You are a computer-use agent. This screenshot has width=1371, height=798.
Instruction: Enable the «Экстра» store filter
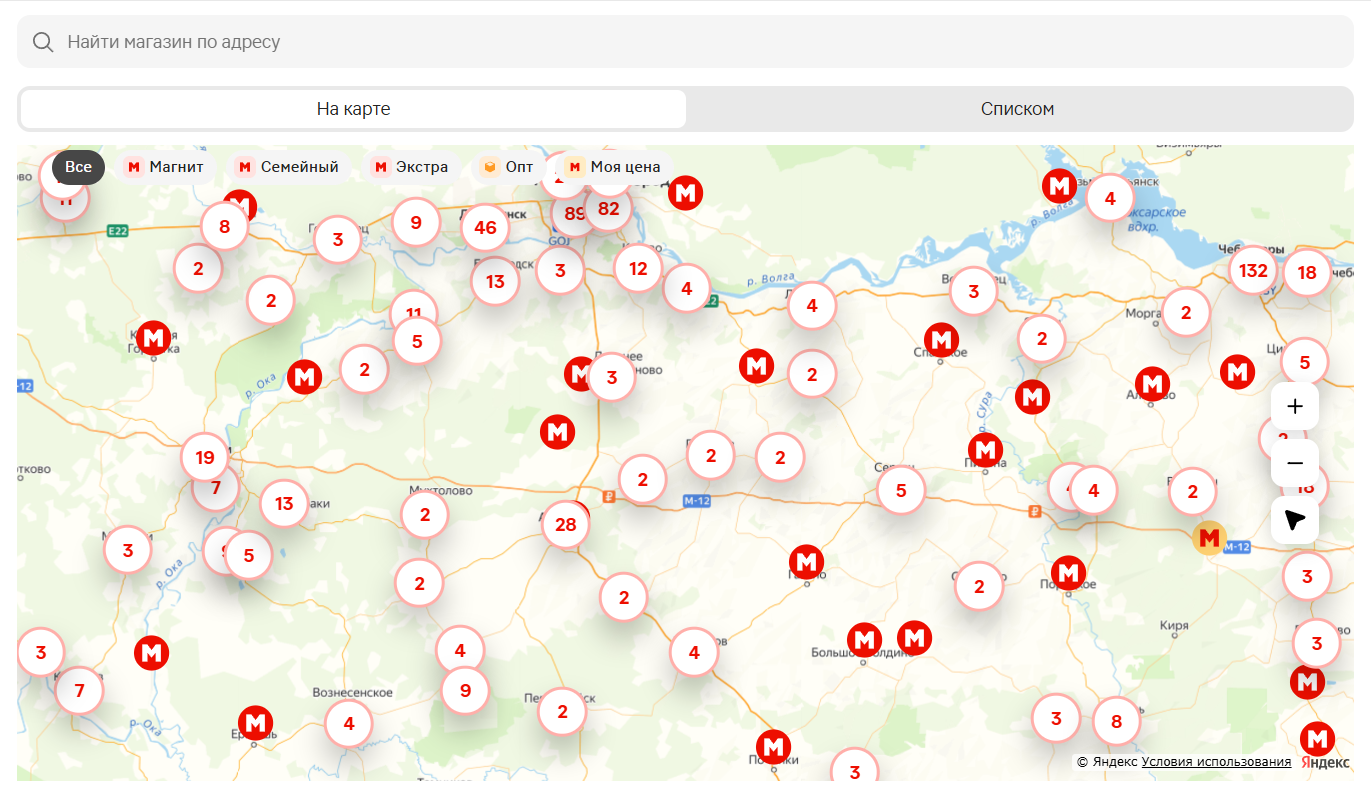pyautogui.click(x=411, y=167)
